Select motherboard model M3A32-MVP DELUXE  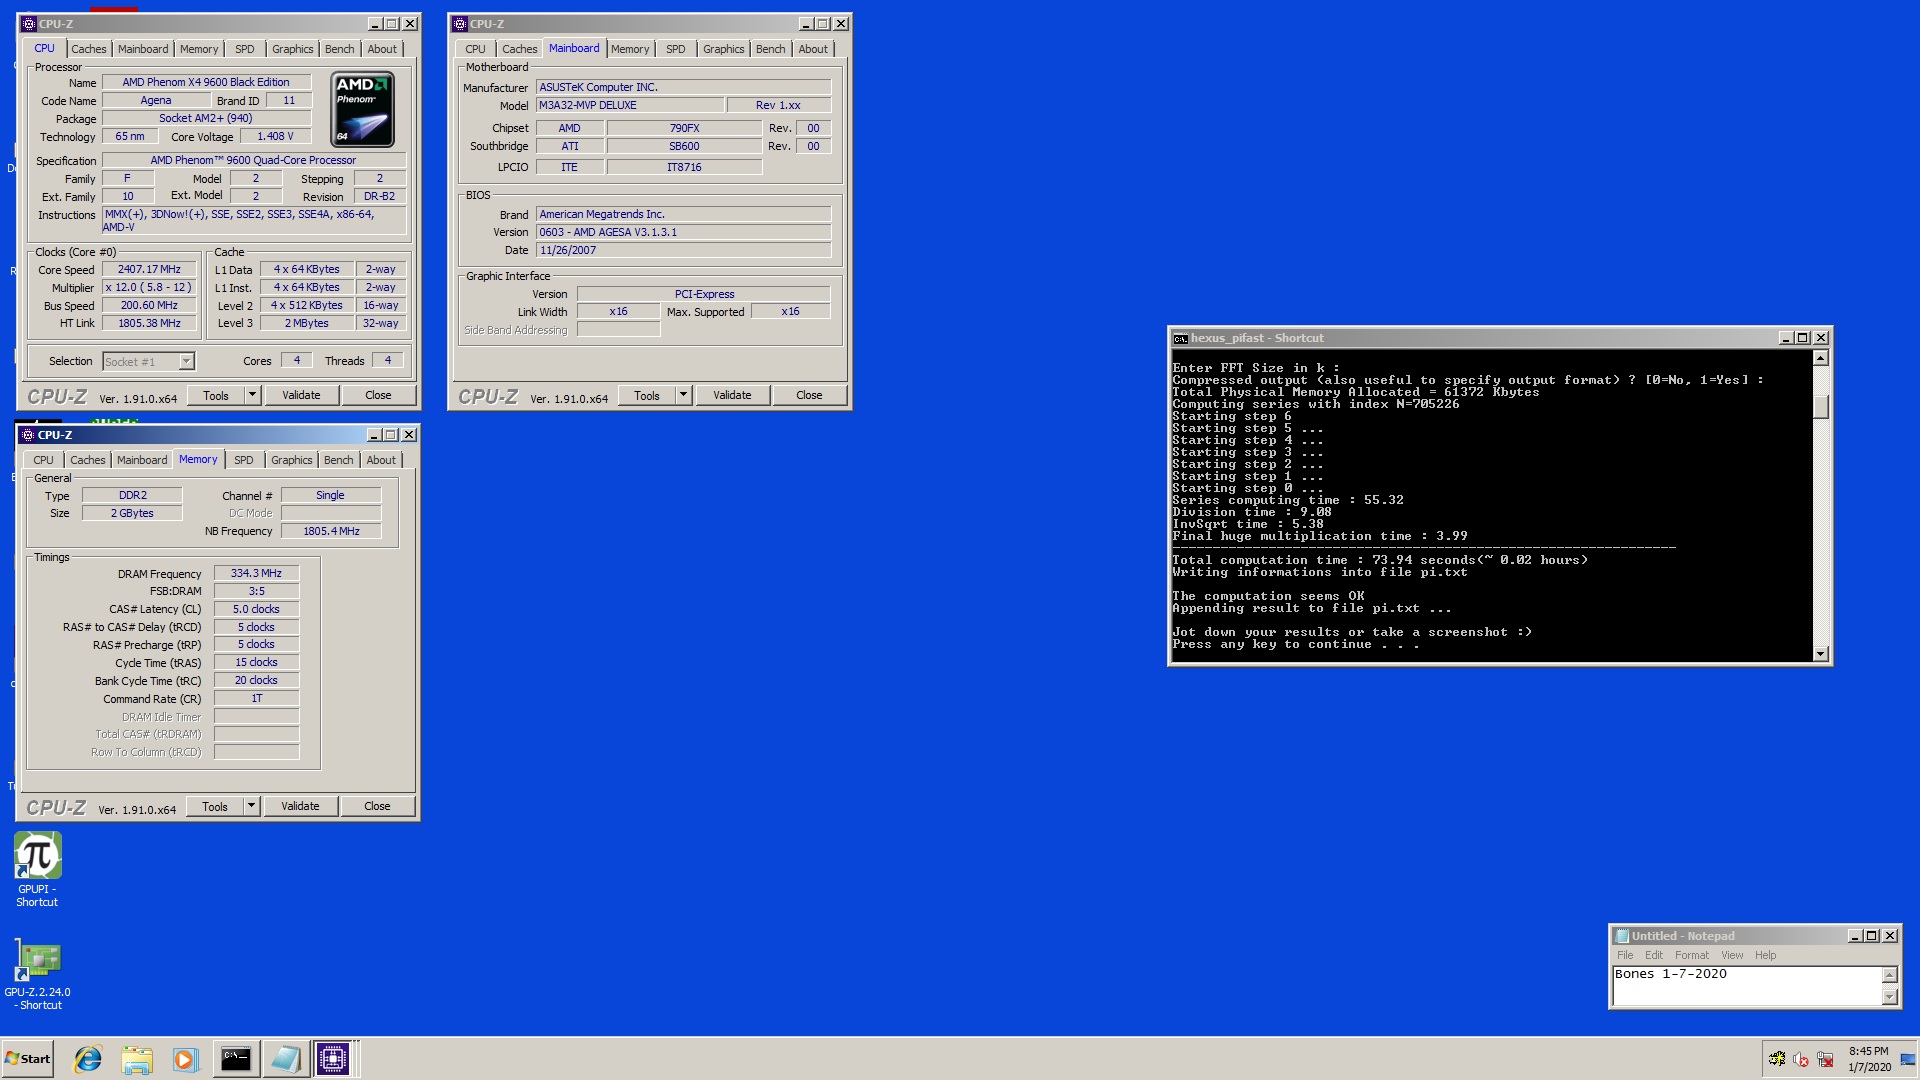click(x=630, y=105)
